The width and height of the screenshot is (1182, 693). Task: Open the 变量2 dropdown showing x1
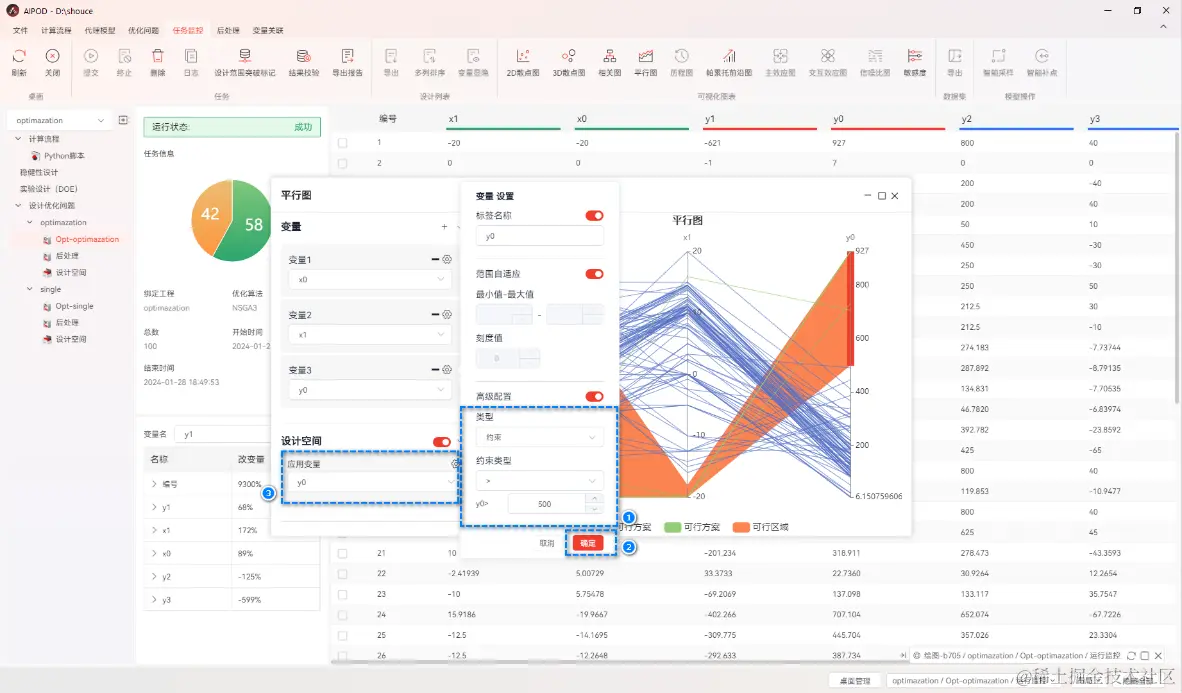pos(369,335)
